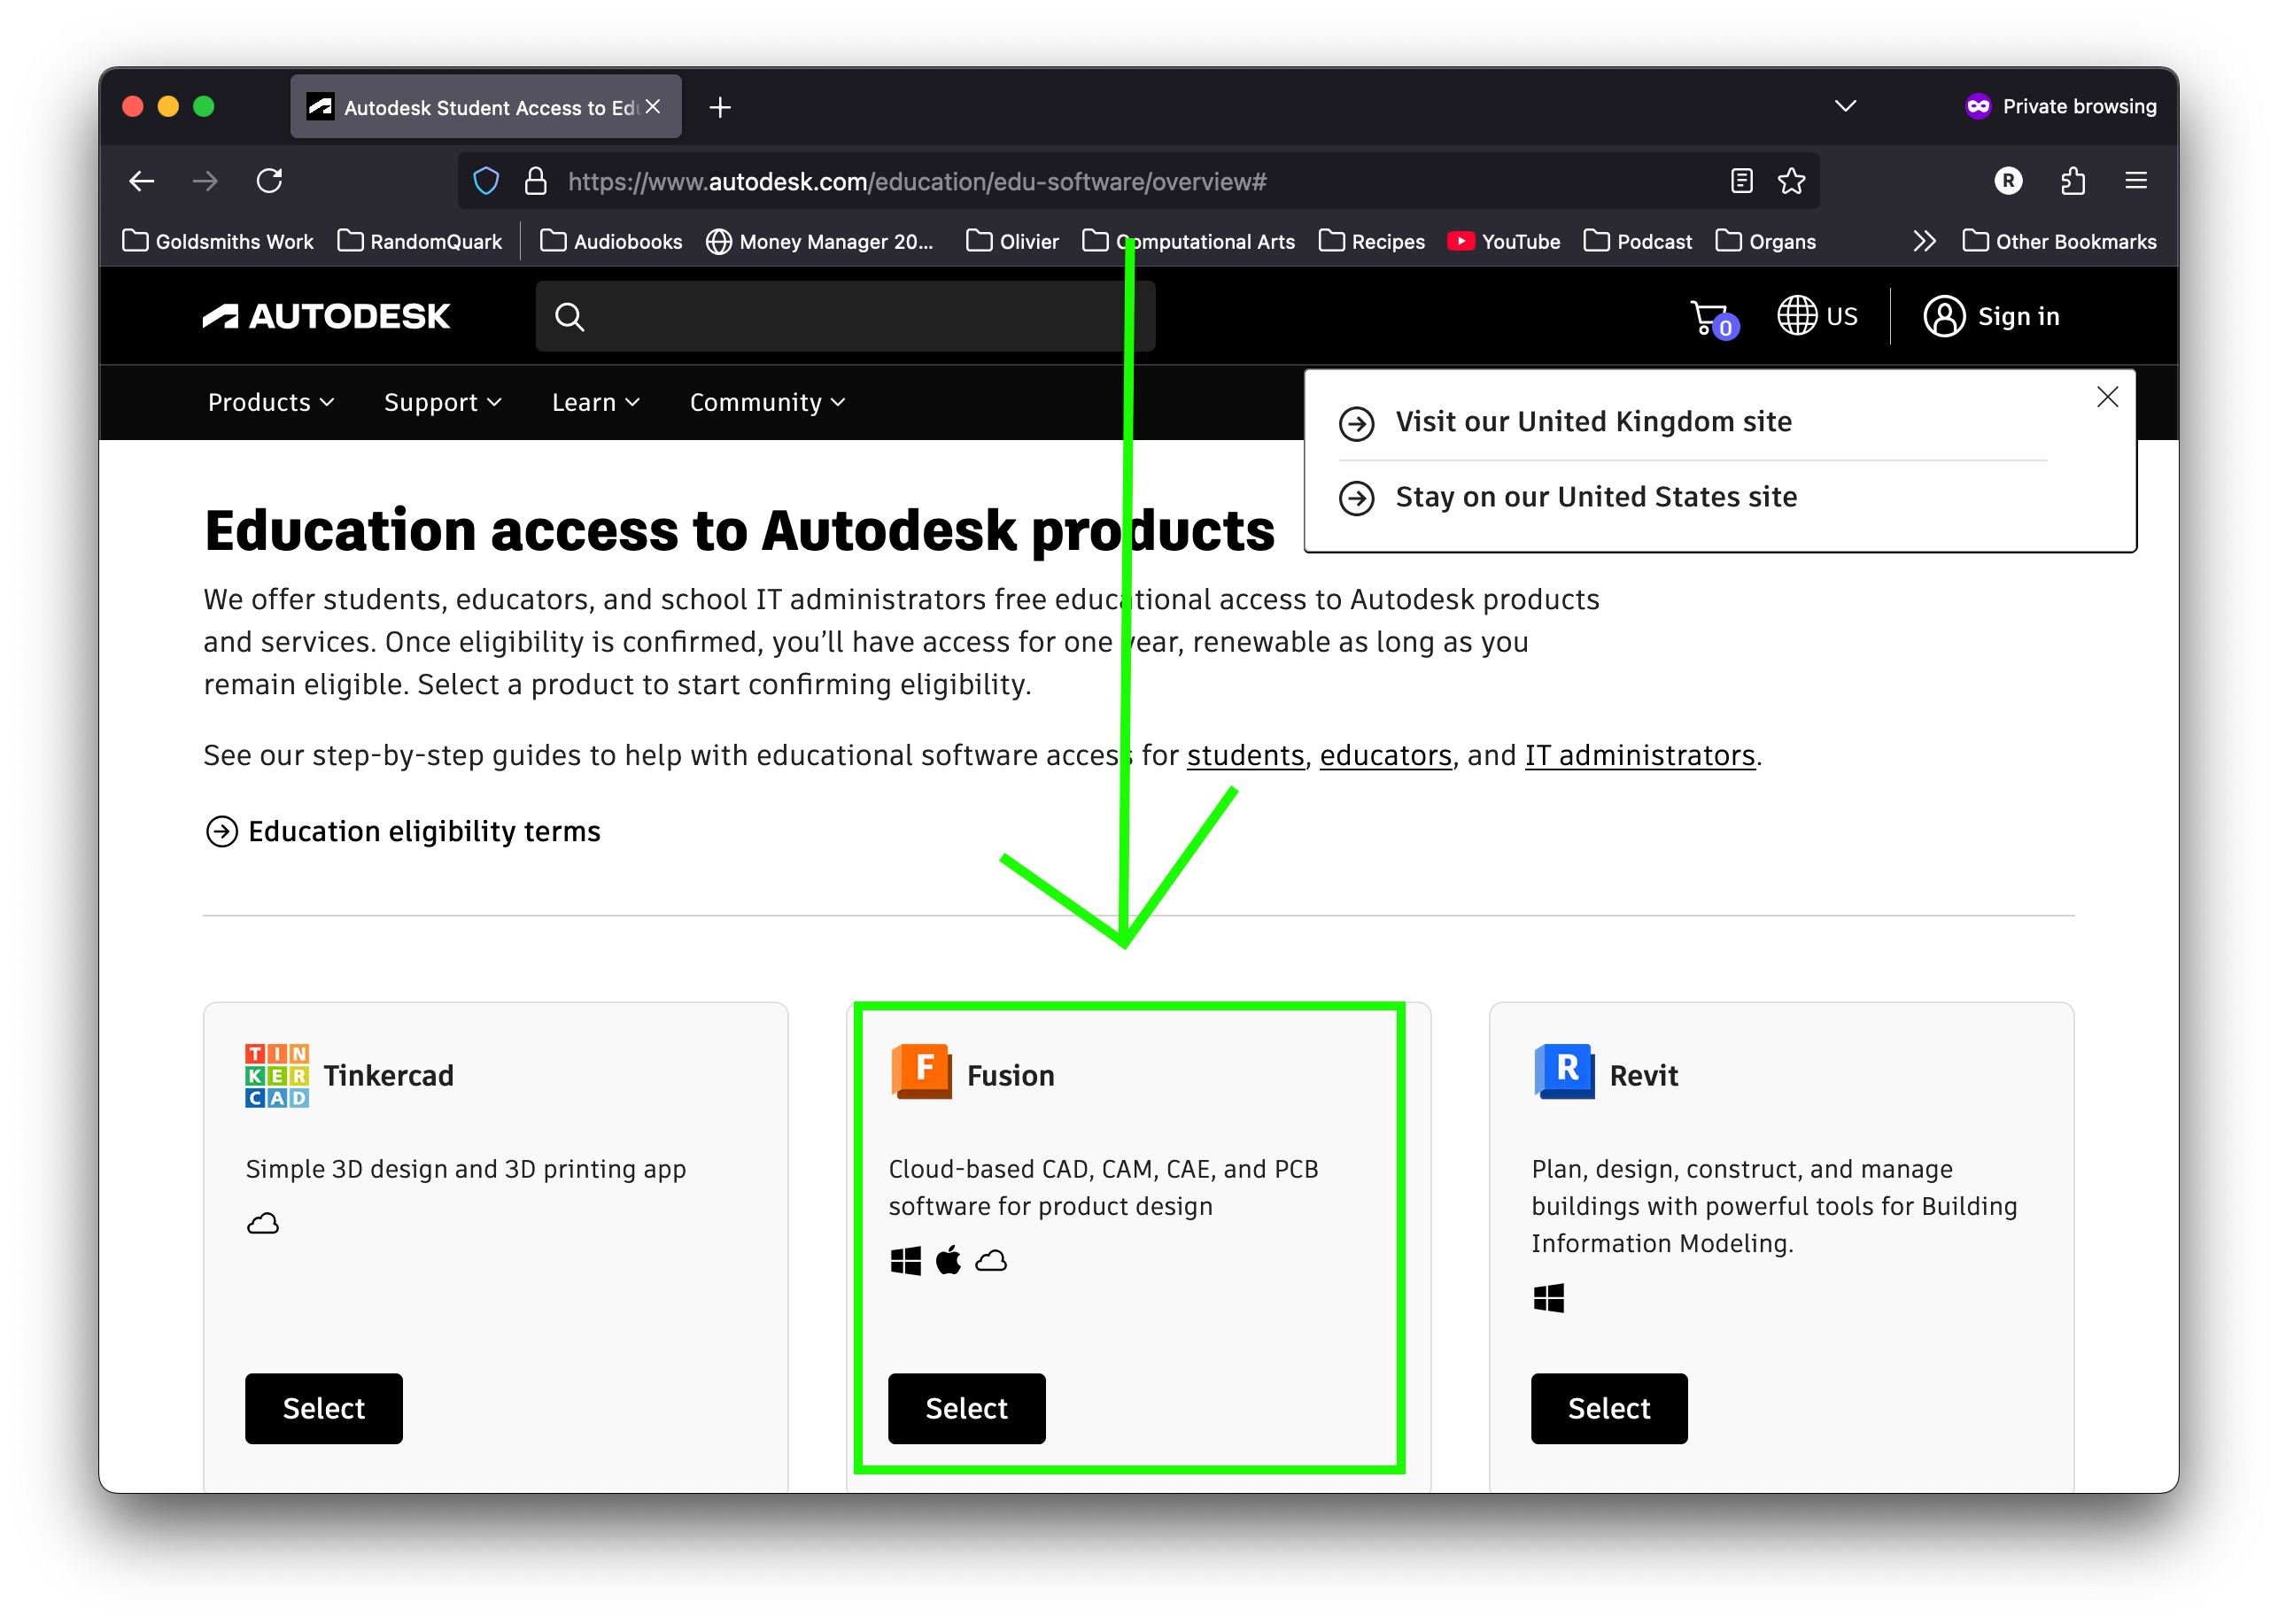The image size is (2278, 1624).
Task: Open the Recipes bookmark folder
Action: point(1372,241)
